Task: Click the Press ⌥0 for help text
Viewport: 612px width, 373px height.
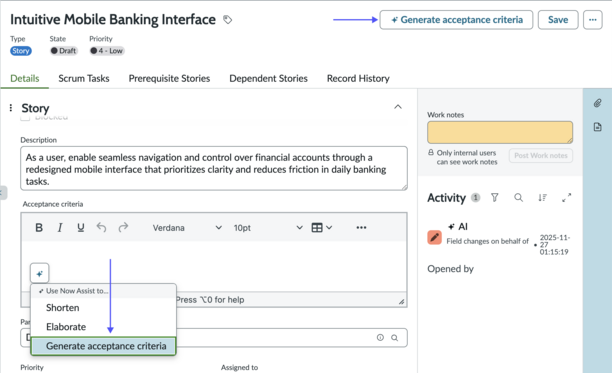Action: point(210,300)
